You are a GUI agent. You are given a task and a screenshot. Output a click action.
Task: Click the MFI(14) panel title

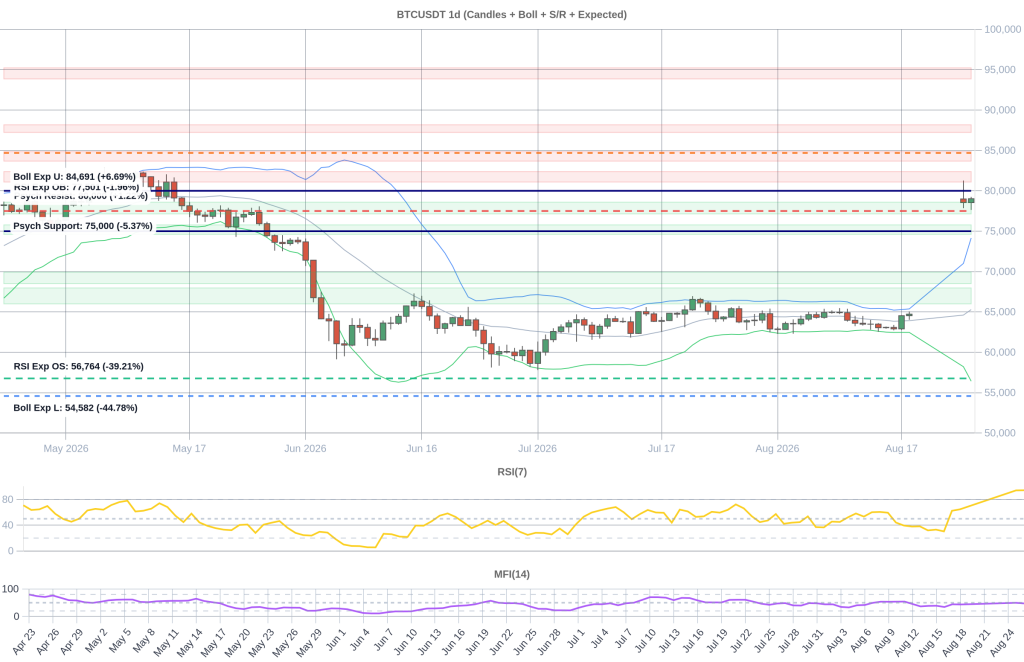pos(512,575)
